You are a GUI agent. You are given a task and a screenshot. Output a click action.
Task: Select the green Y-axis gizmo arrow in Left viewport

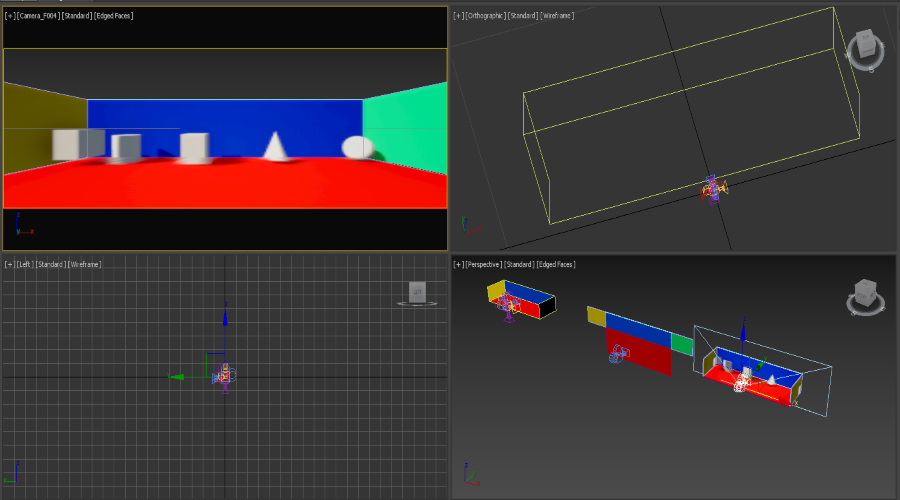coord(179,377)
